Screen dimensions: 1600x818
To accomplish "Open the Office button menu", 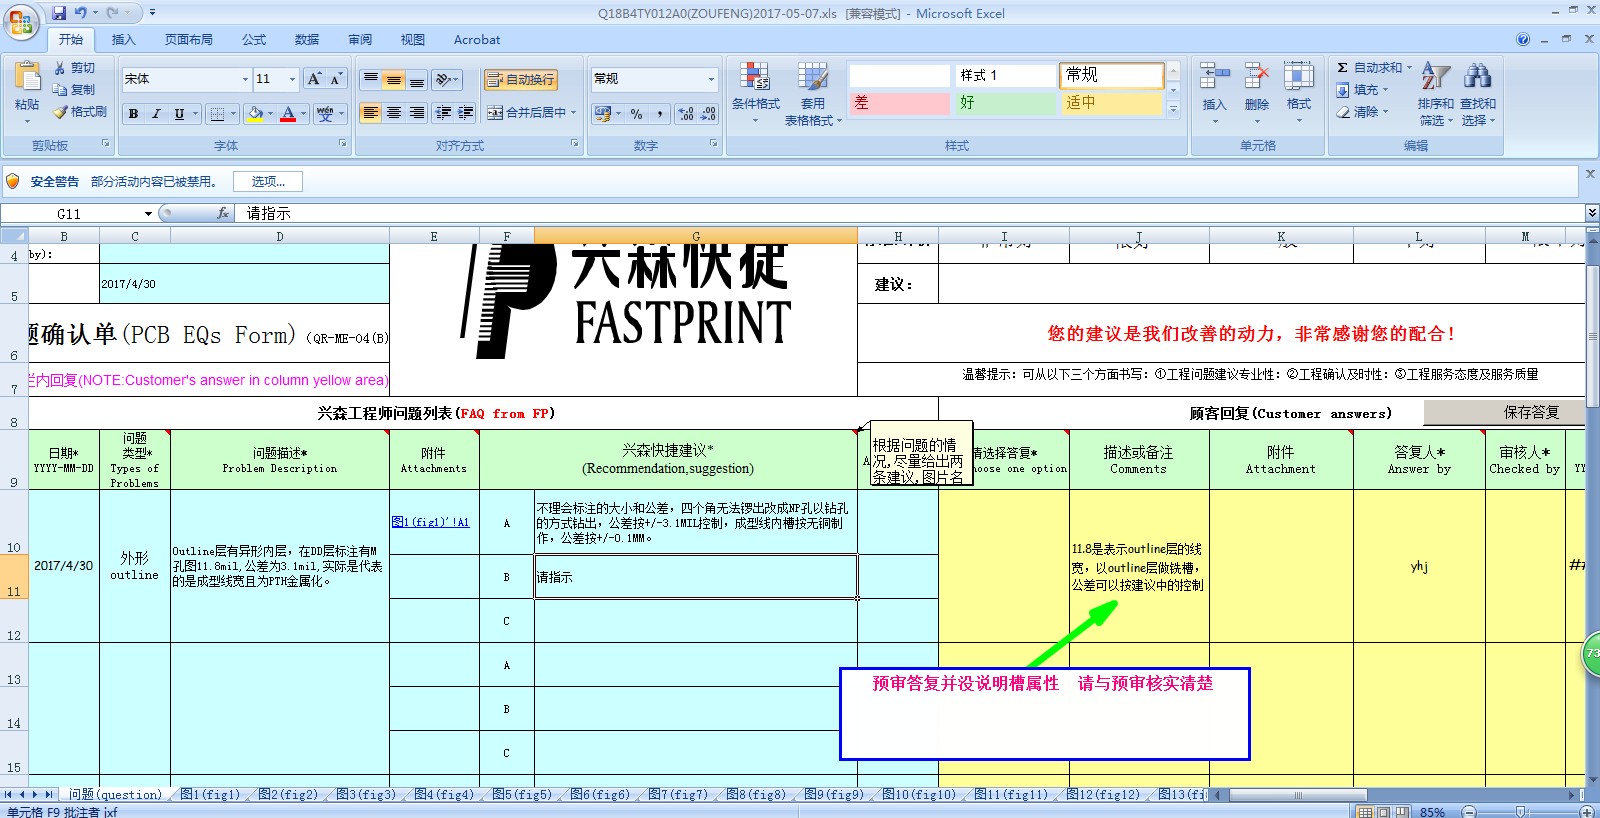I will tap(21, 21).
